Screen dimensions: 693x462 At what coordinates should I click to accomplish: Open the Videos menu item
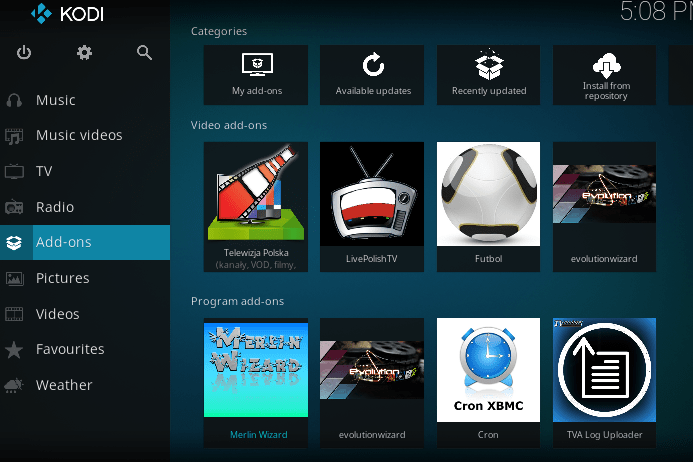coord(85,314)
